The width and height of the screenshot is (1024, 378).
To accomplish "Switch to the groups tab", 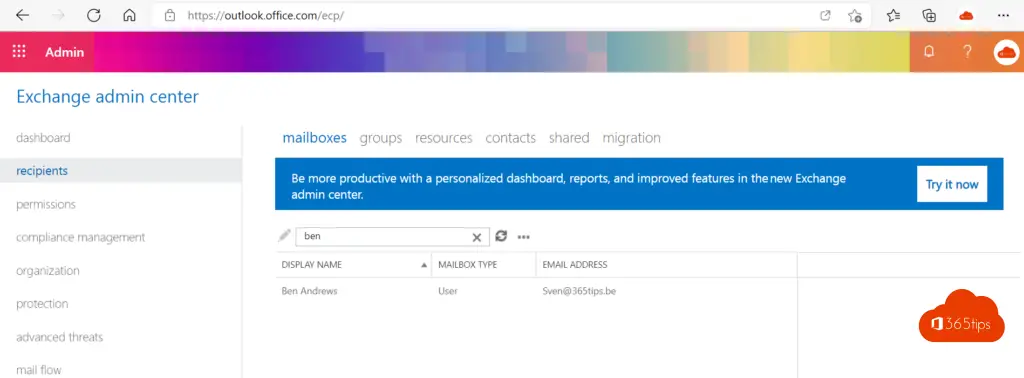I will click(x=381, y=138).
